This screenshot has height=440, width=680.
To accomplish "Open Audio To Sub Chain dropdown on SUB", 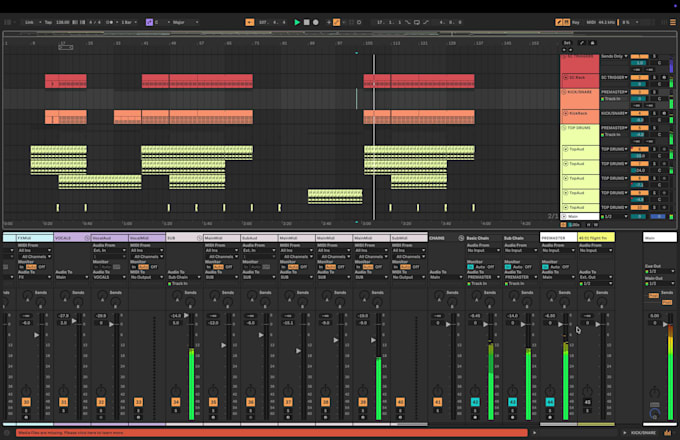I will point(183,277).
